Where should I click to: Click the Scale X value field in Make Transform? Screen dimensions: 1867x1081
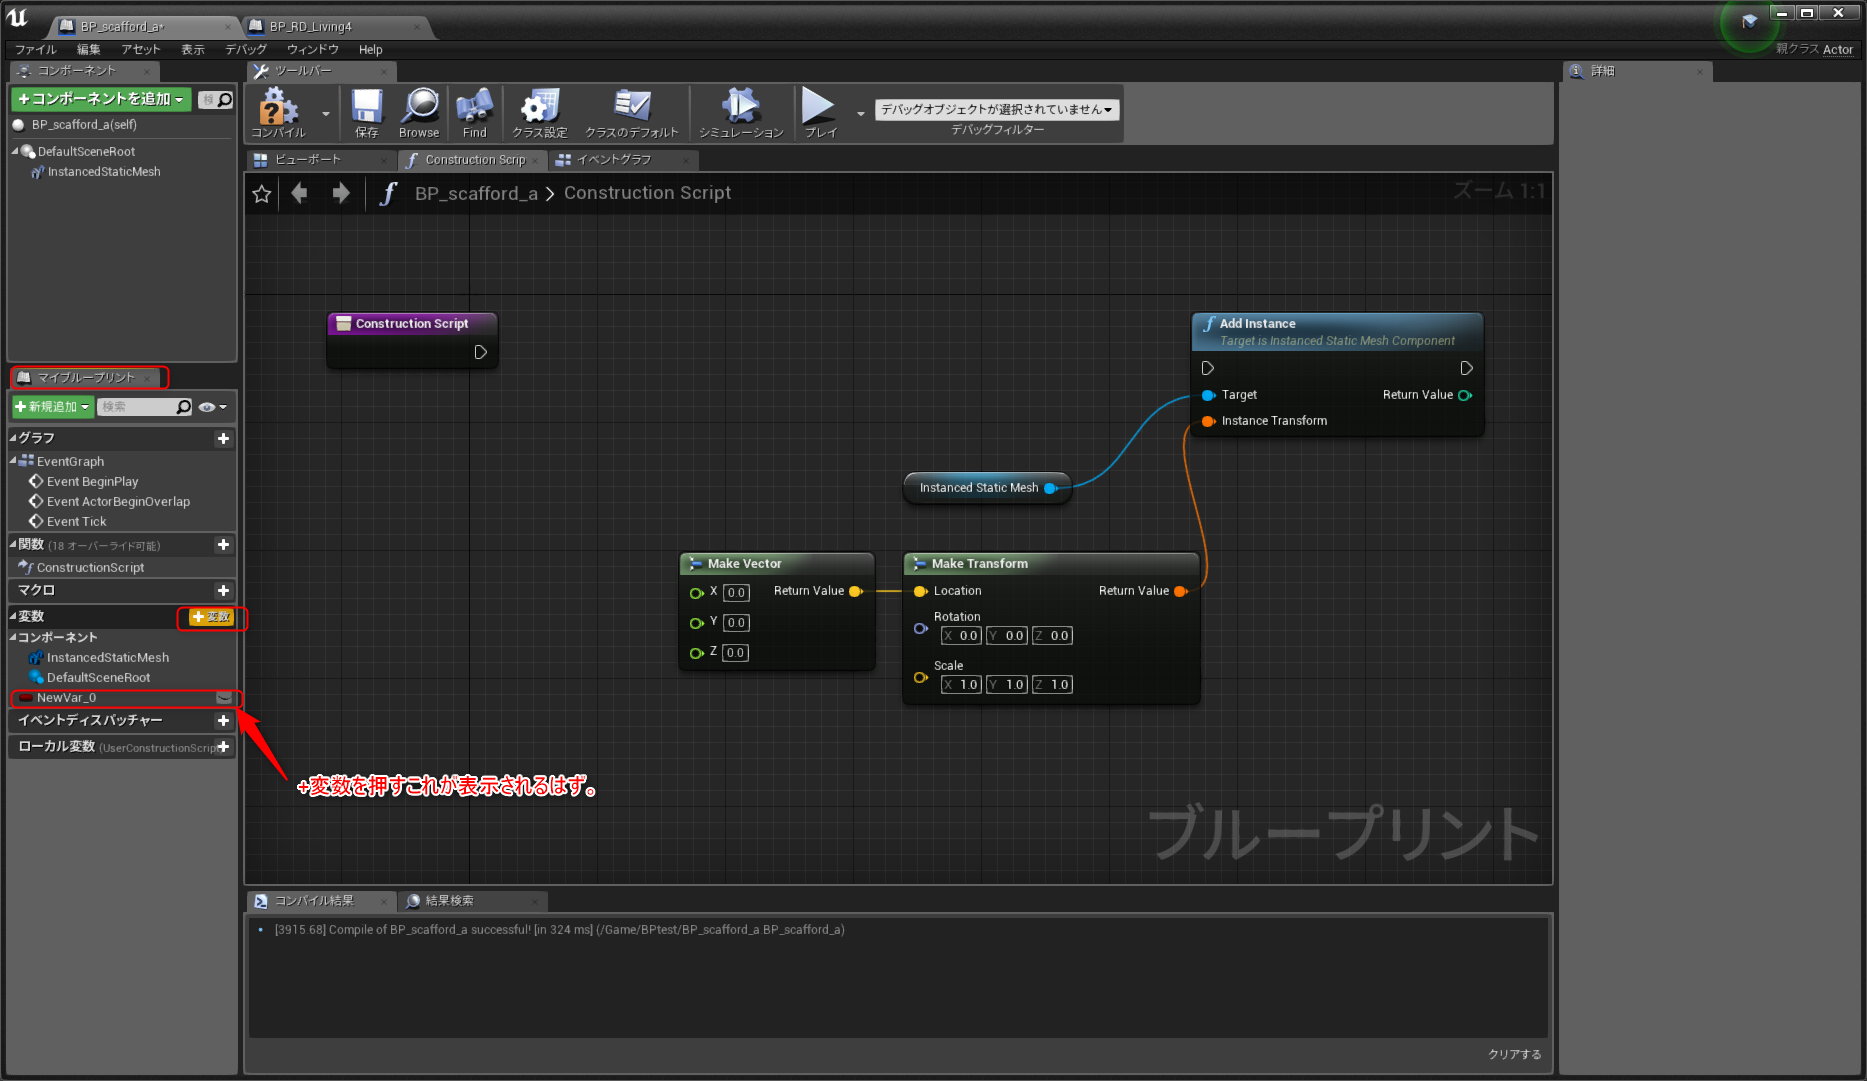pos(961,685)
